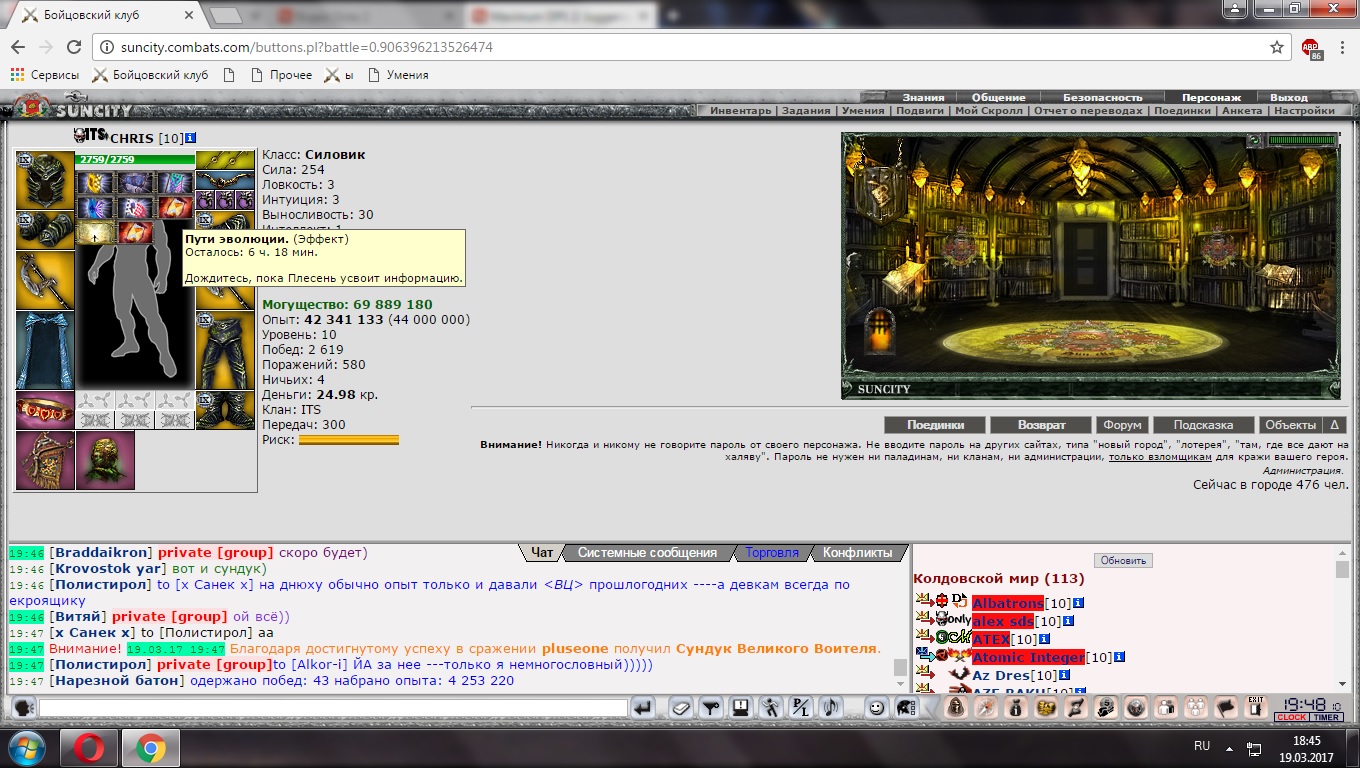Open Chrome from the Windows taskbar

[151, 747]
